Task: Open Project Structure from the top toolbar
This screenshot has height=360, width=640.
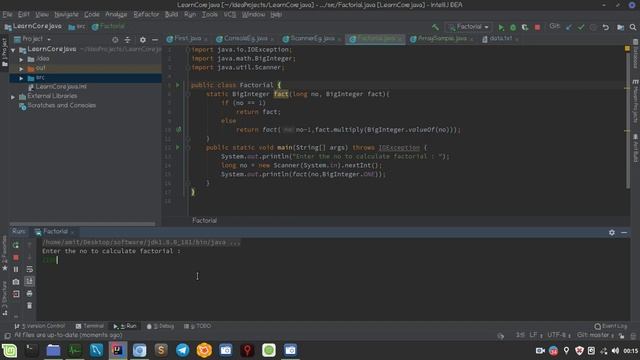Action: point(620,27)
